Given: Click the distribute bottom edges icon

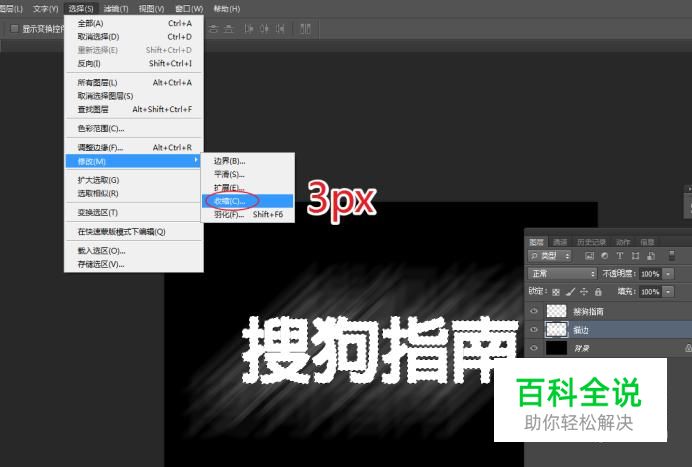Looking at the screenshot, I should pos(229,29).
